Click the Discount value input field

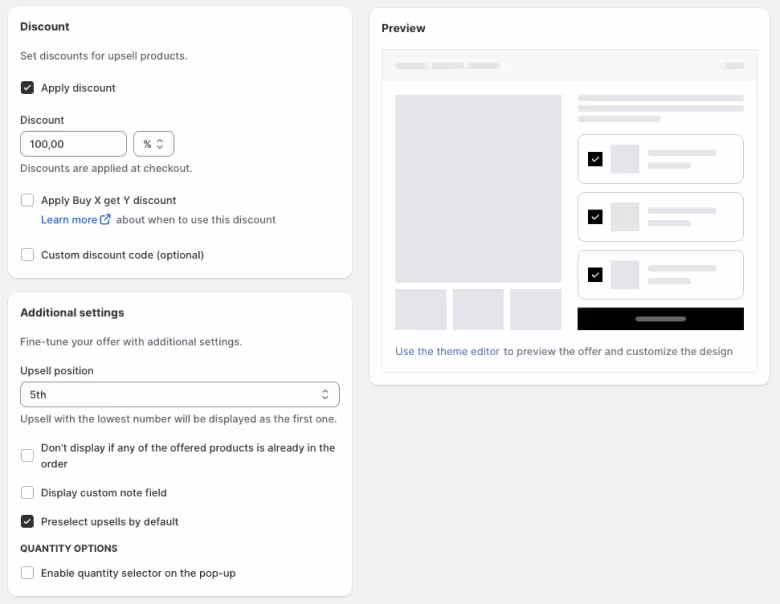[x=74, y=144]
